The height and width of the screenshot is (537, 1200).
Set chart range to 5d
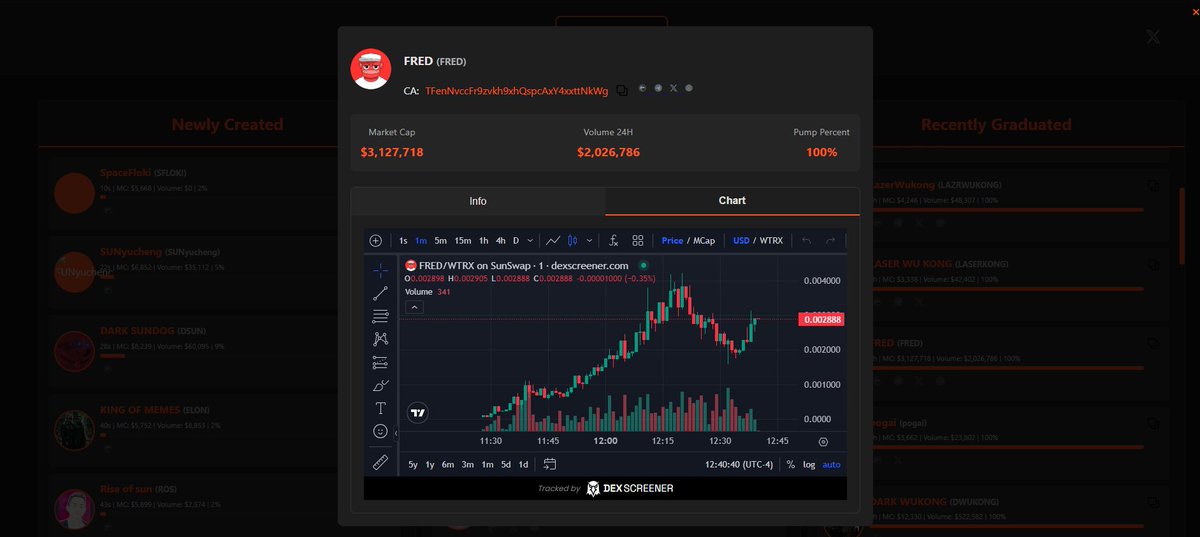(x=506, y=464)
